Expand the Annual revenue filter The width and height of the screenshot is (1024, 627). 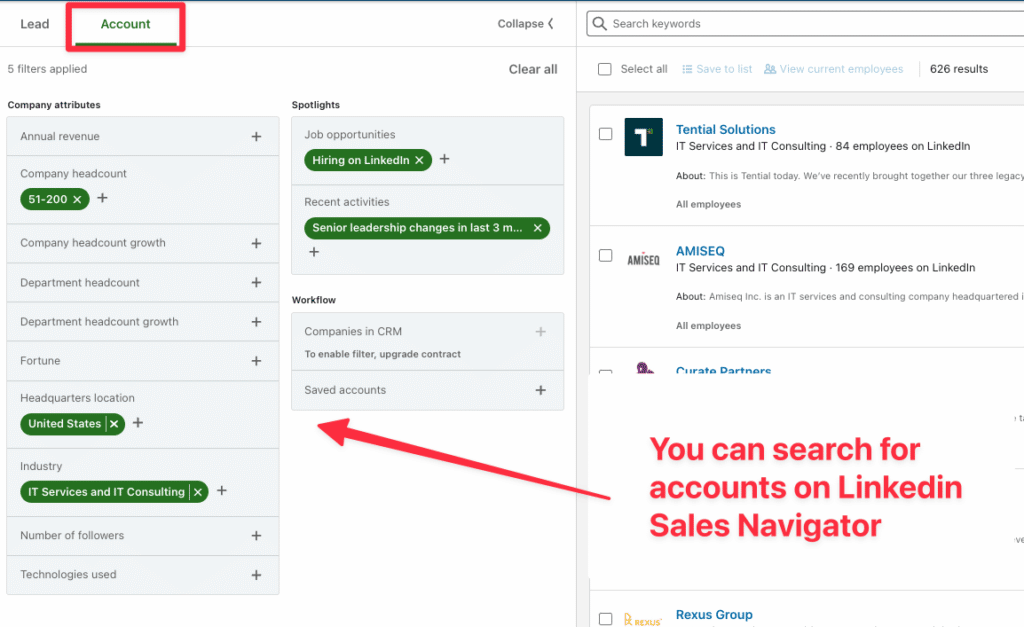pos(256,137)
